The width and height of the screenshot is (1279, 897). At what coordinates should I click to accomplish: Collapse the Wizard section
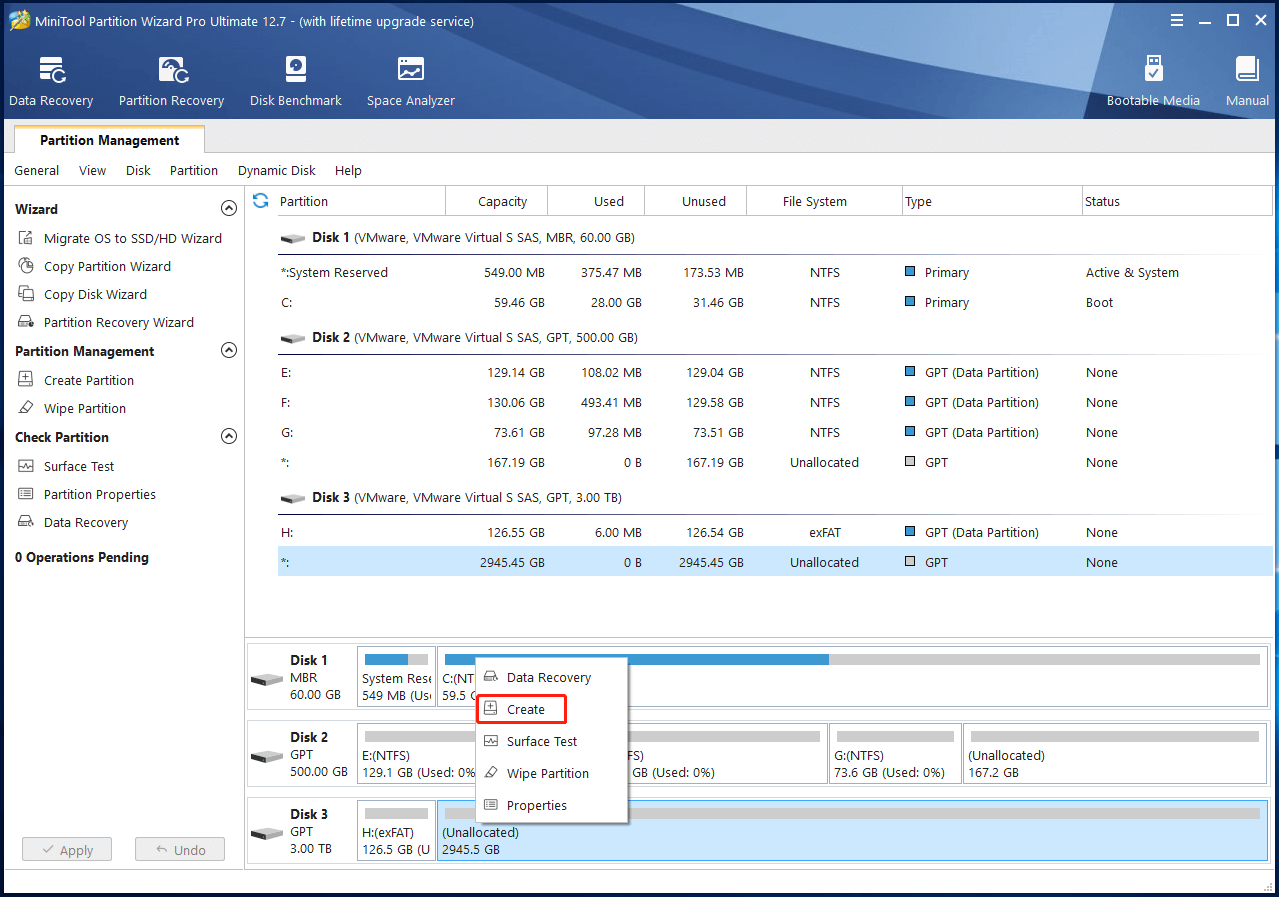click(229, 209)
